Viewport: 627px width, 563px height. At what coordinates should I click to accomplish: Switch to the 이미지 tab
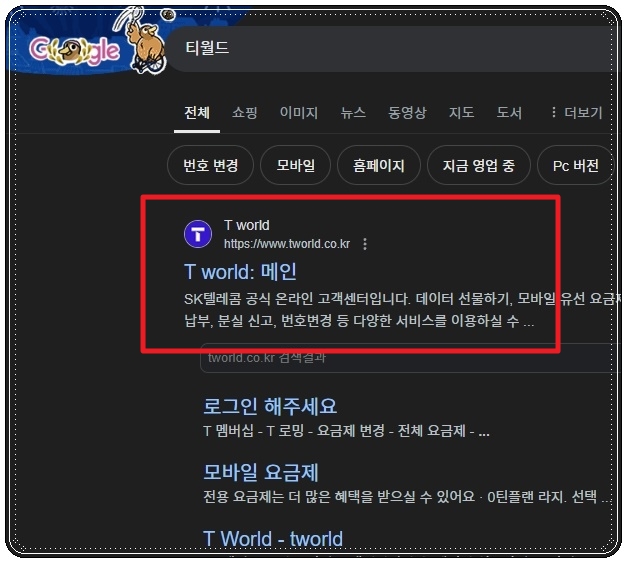(299, 113)
